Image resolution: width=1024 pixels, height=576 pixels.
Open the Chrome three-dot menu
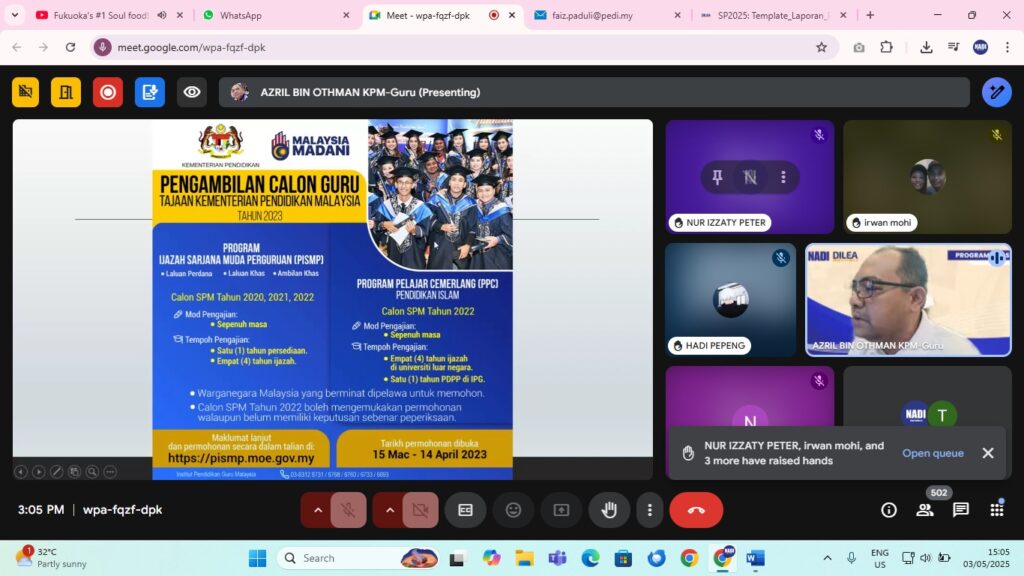coord(1007,47)
